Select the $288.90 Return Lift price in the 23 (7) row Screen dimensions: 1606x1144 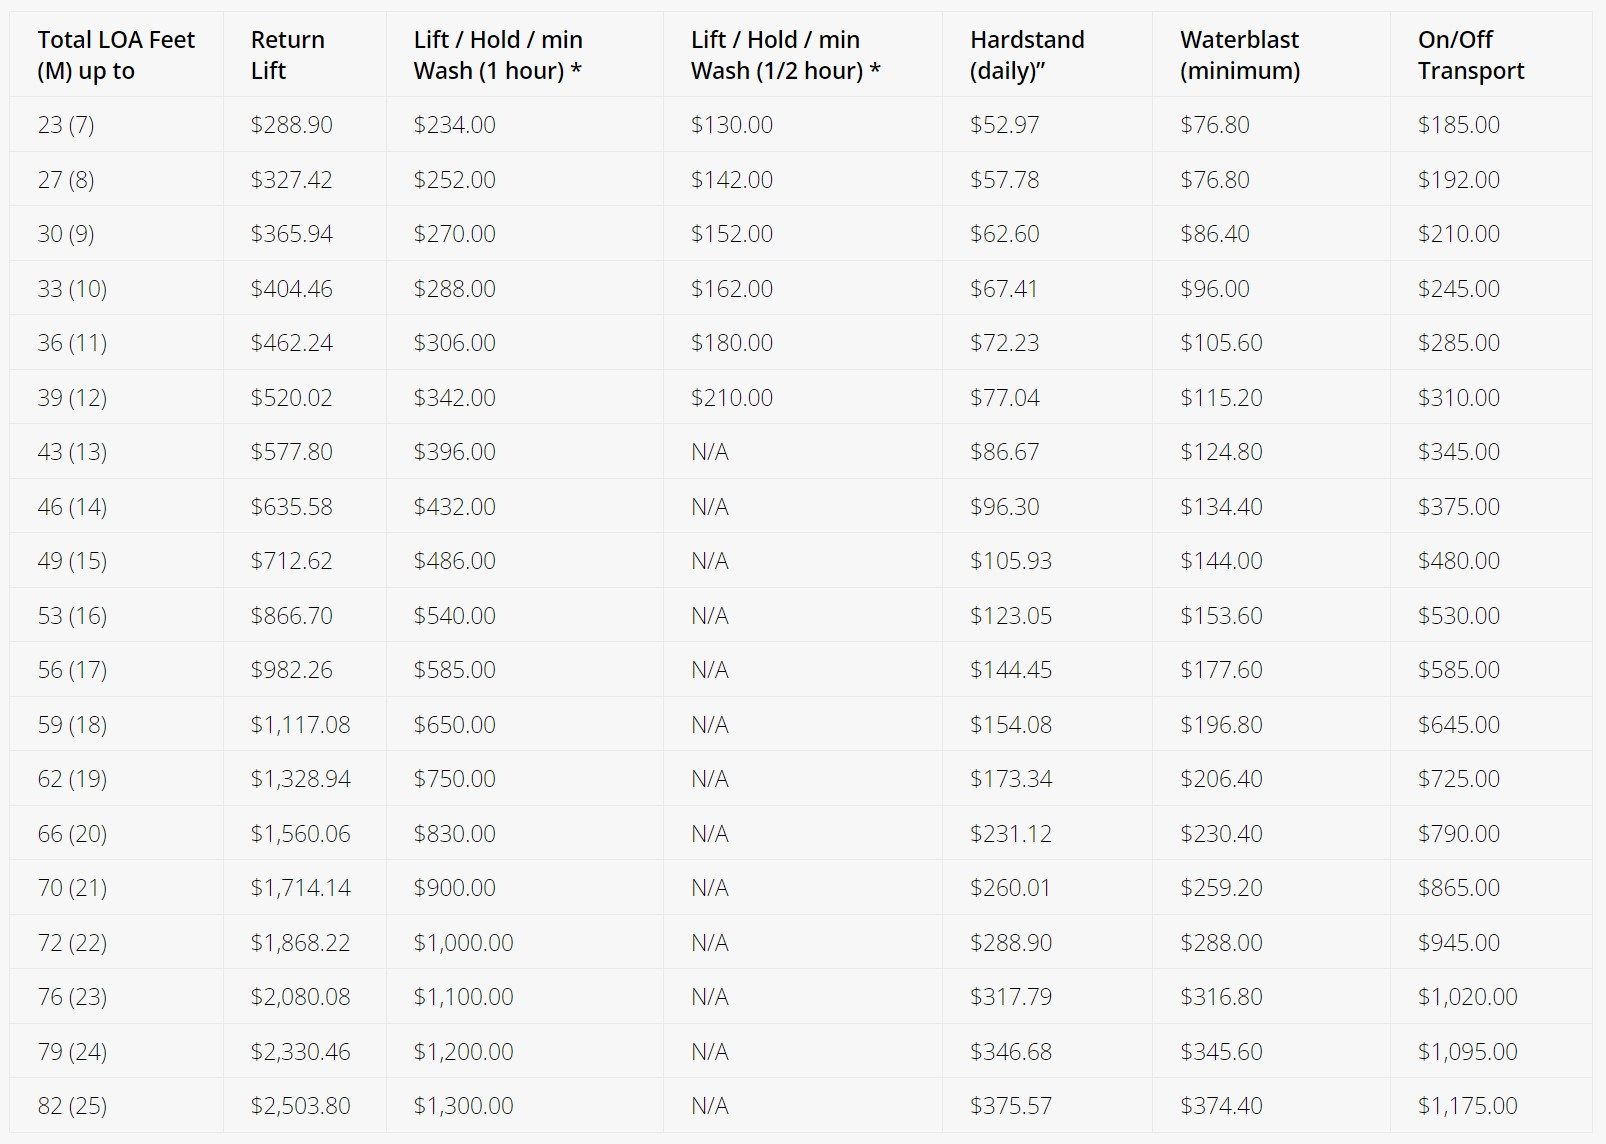pos(291,125)
